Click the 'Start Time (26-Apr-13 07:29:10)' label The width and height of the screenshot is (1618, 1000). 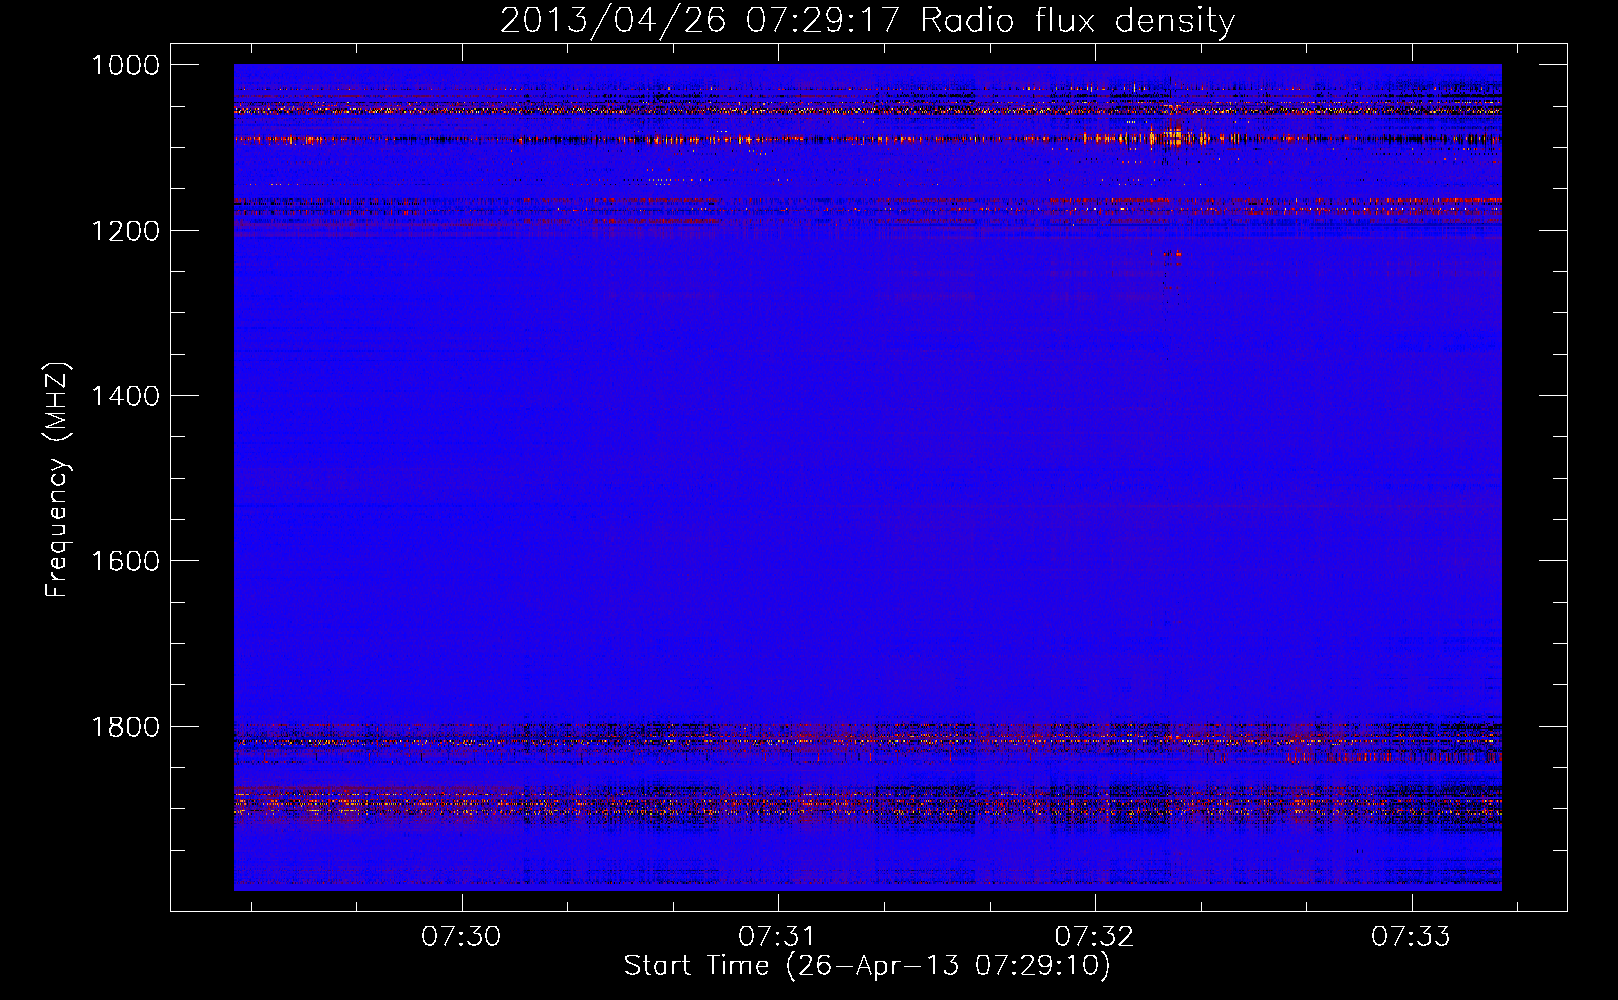coord(867,966)
